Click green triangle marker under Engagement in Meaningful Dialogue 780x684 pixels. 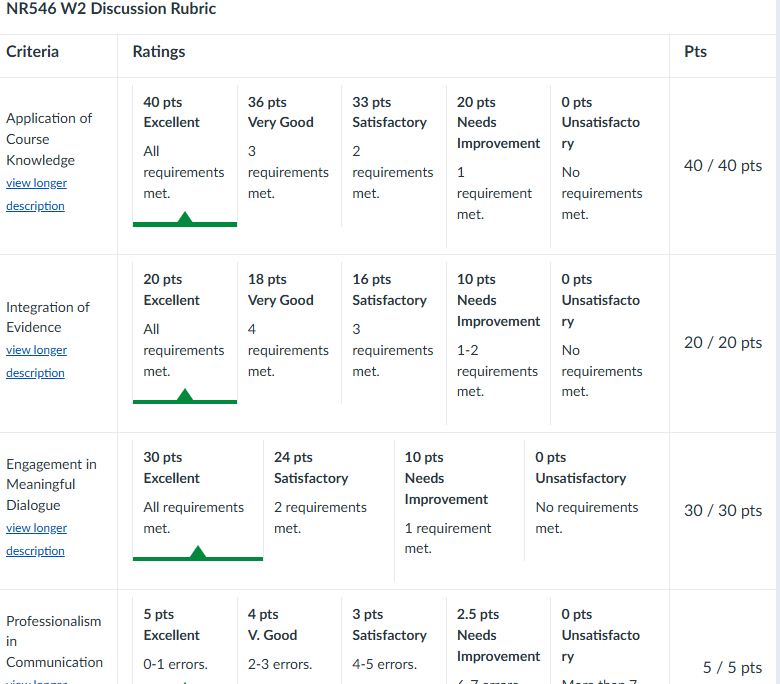point(198,553)
